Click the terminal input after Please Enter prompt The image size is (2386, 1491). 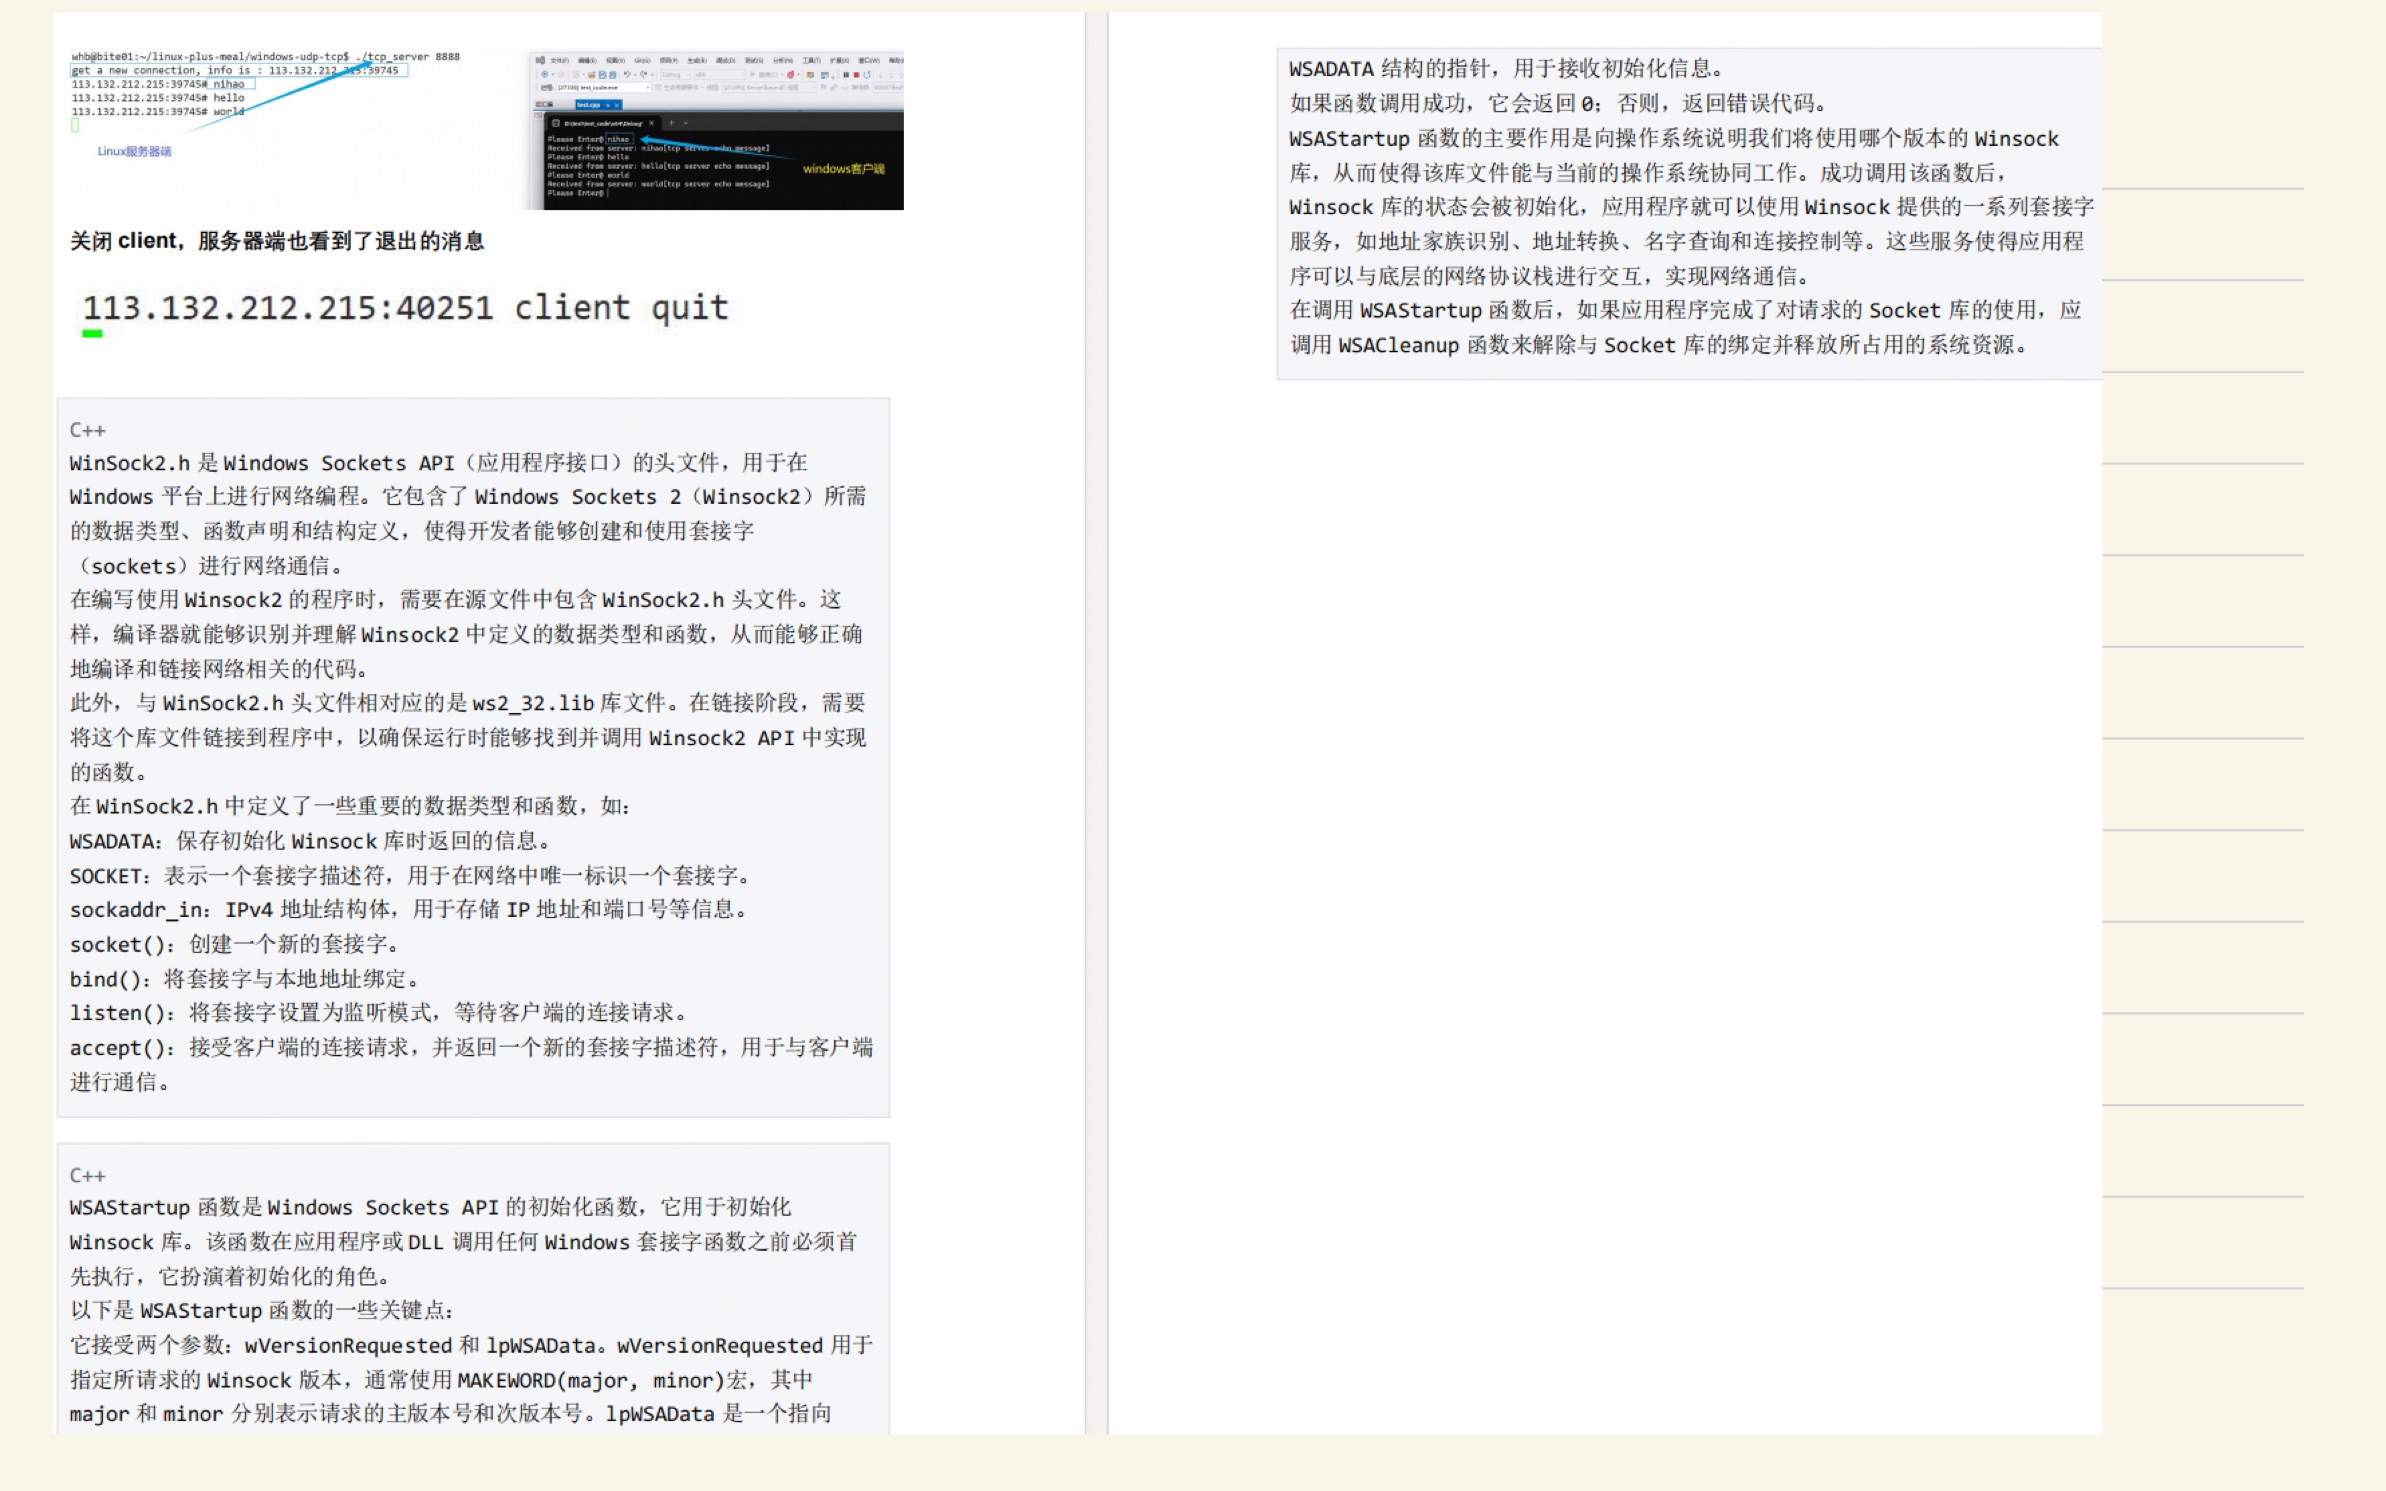[x=607, y=193]
